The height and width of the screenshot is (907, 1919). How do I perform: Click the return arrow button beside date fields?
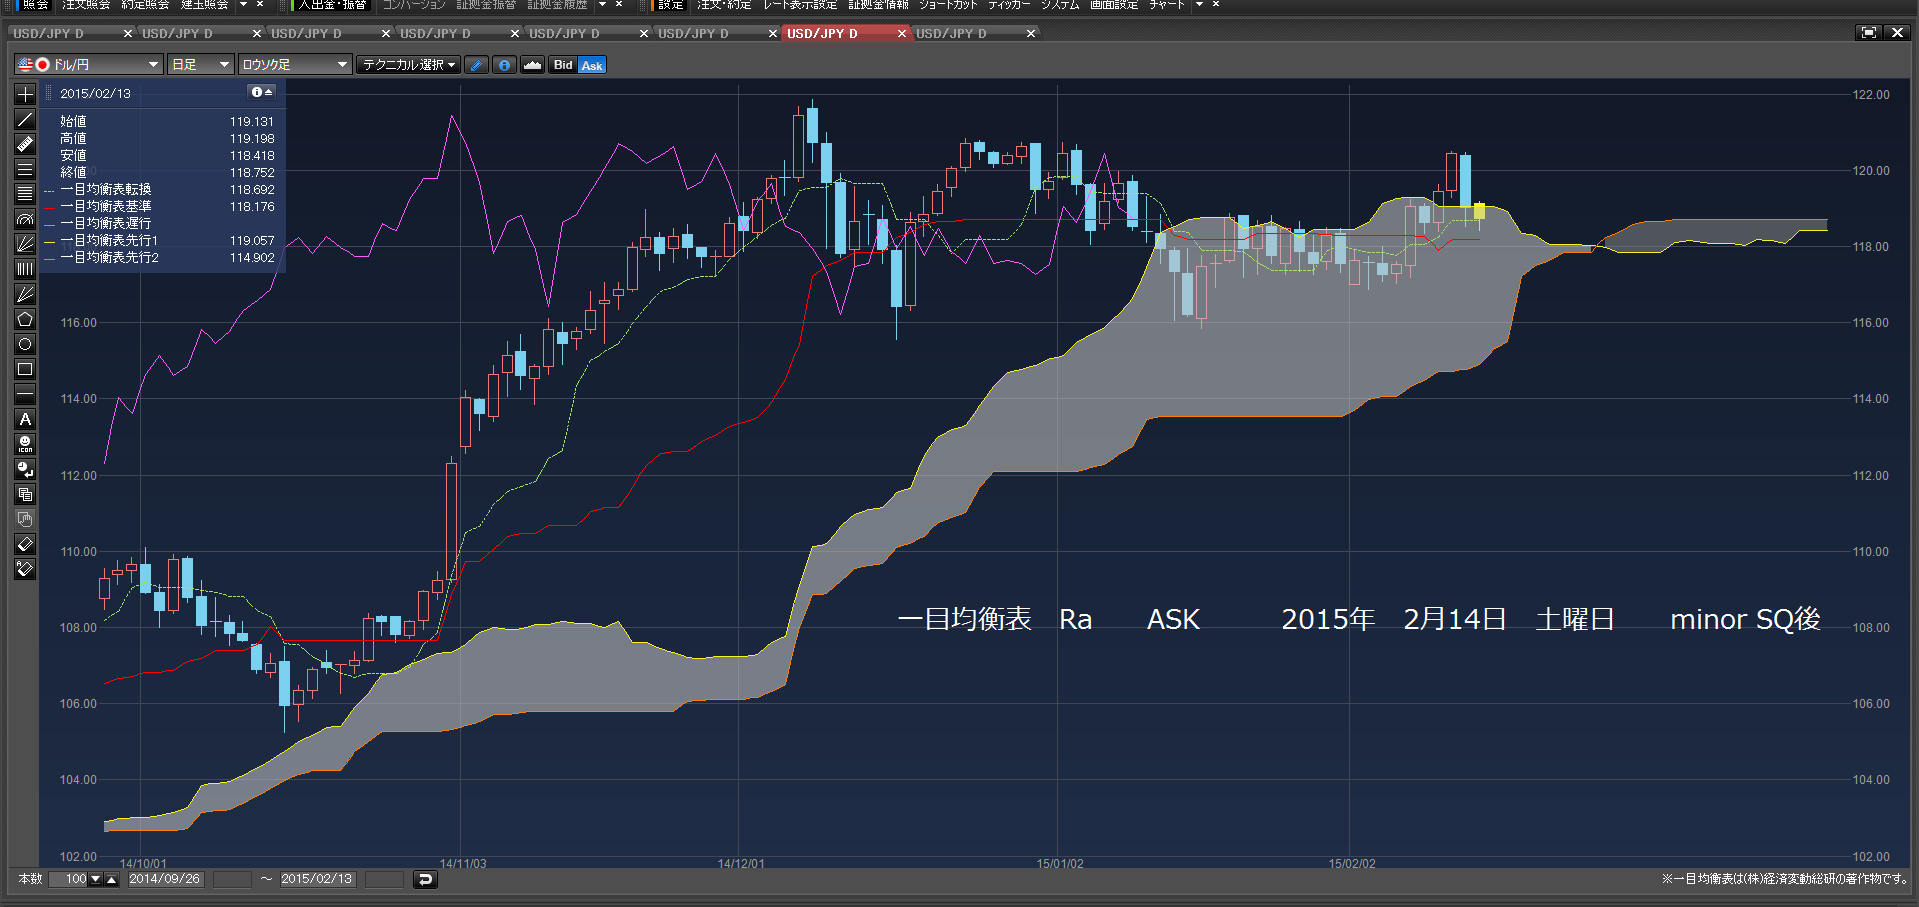click(424, 879)
